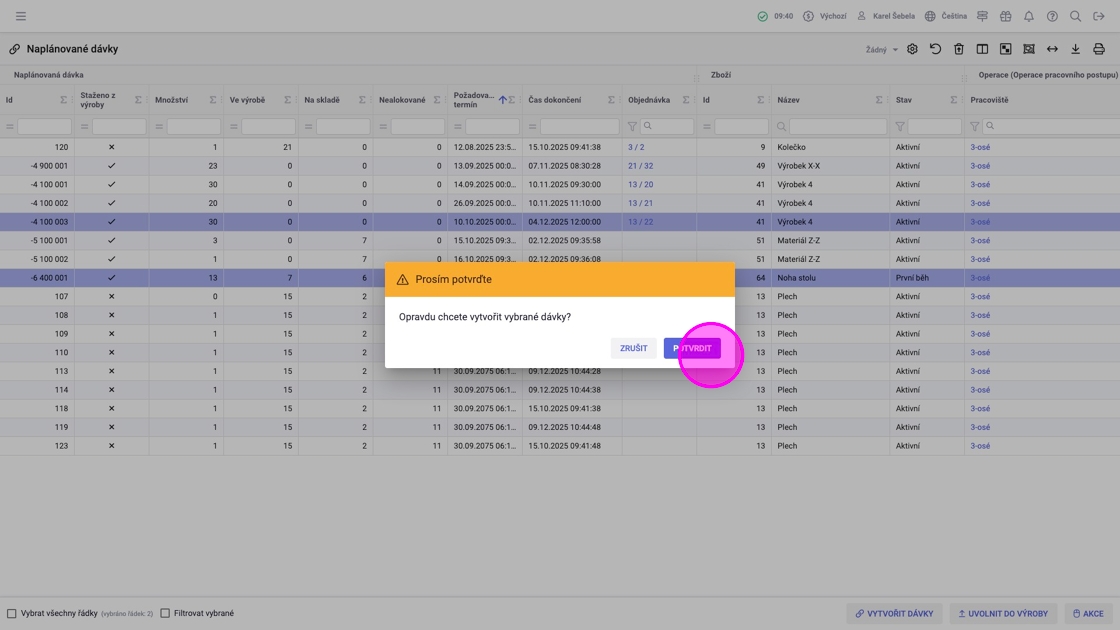Click the notifications bell icon
Screen dimensions: 1120x630
point(1028,16)
